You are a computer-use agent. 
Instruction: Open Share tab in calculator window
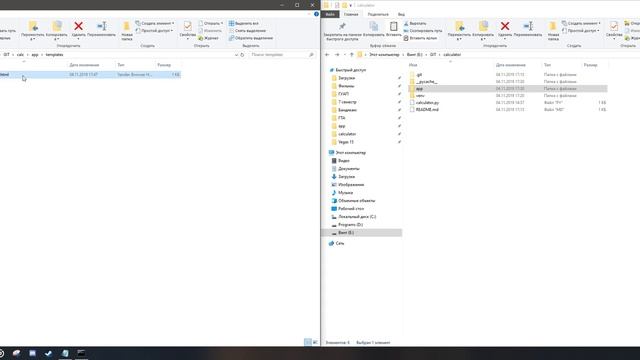point(378,14)
